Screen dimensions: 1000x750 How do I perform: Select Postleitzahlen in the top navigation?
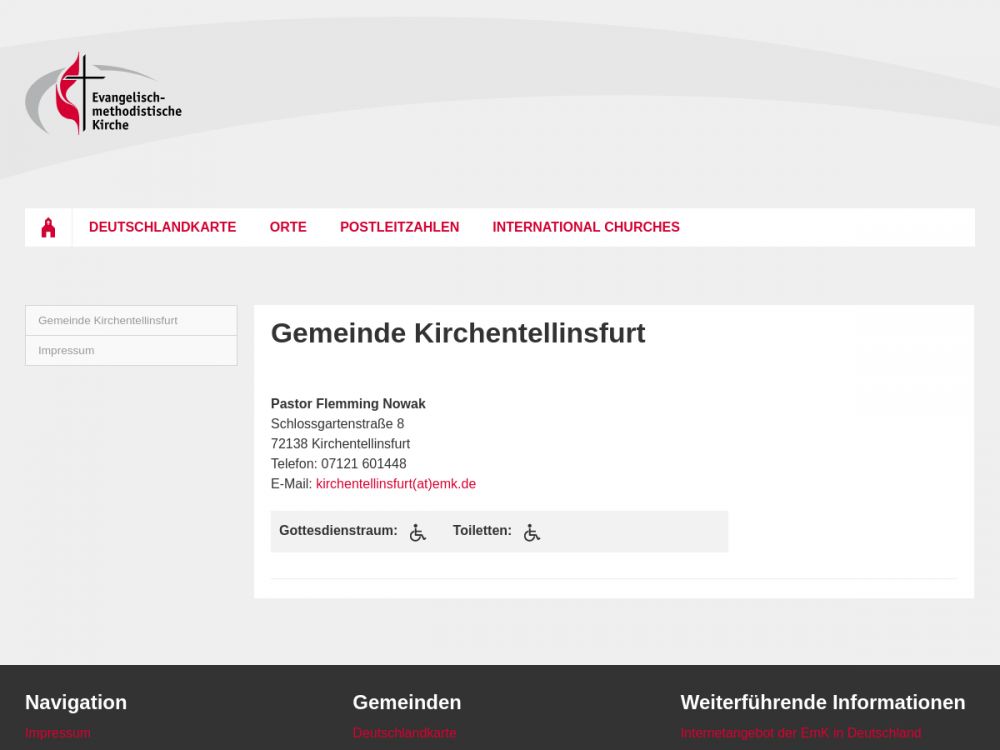click(x=399, y=227)
